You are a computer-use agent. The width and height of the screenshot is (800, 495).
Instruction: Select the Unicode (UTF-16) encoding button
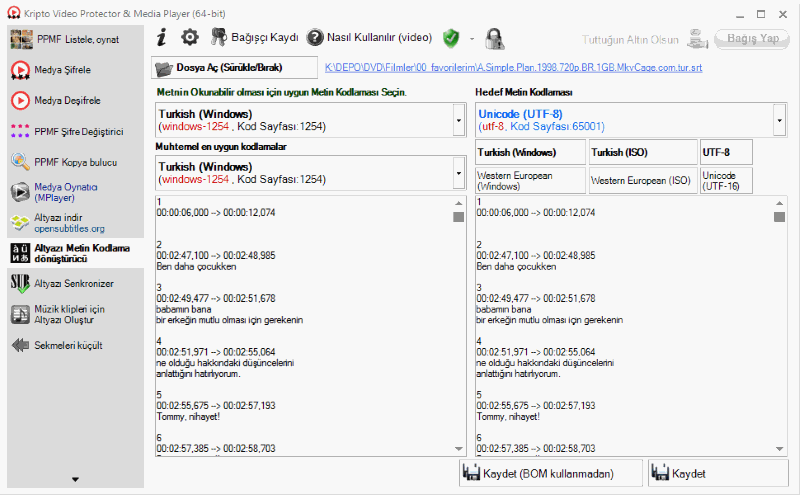[726, 180]
